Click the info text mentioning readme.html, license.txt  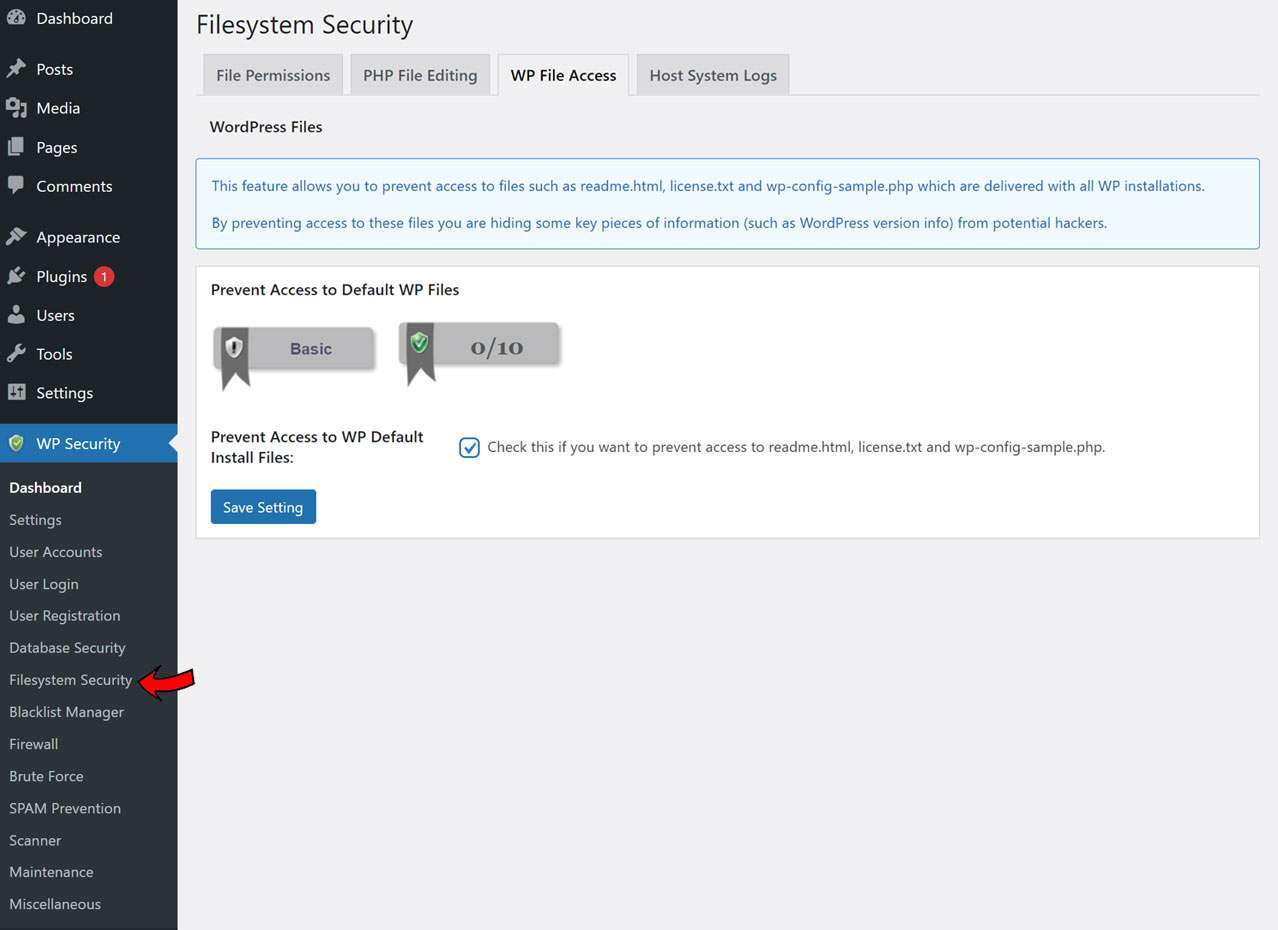point(708,186)
